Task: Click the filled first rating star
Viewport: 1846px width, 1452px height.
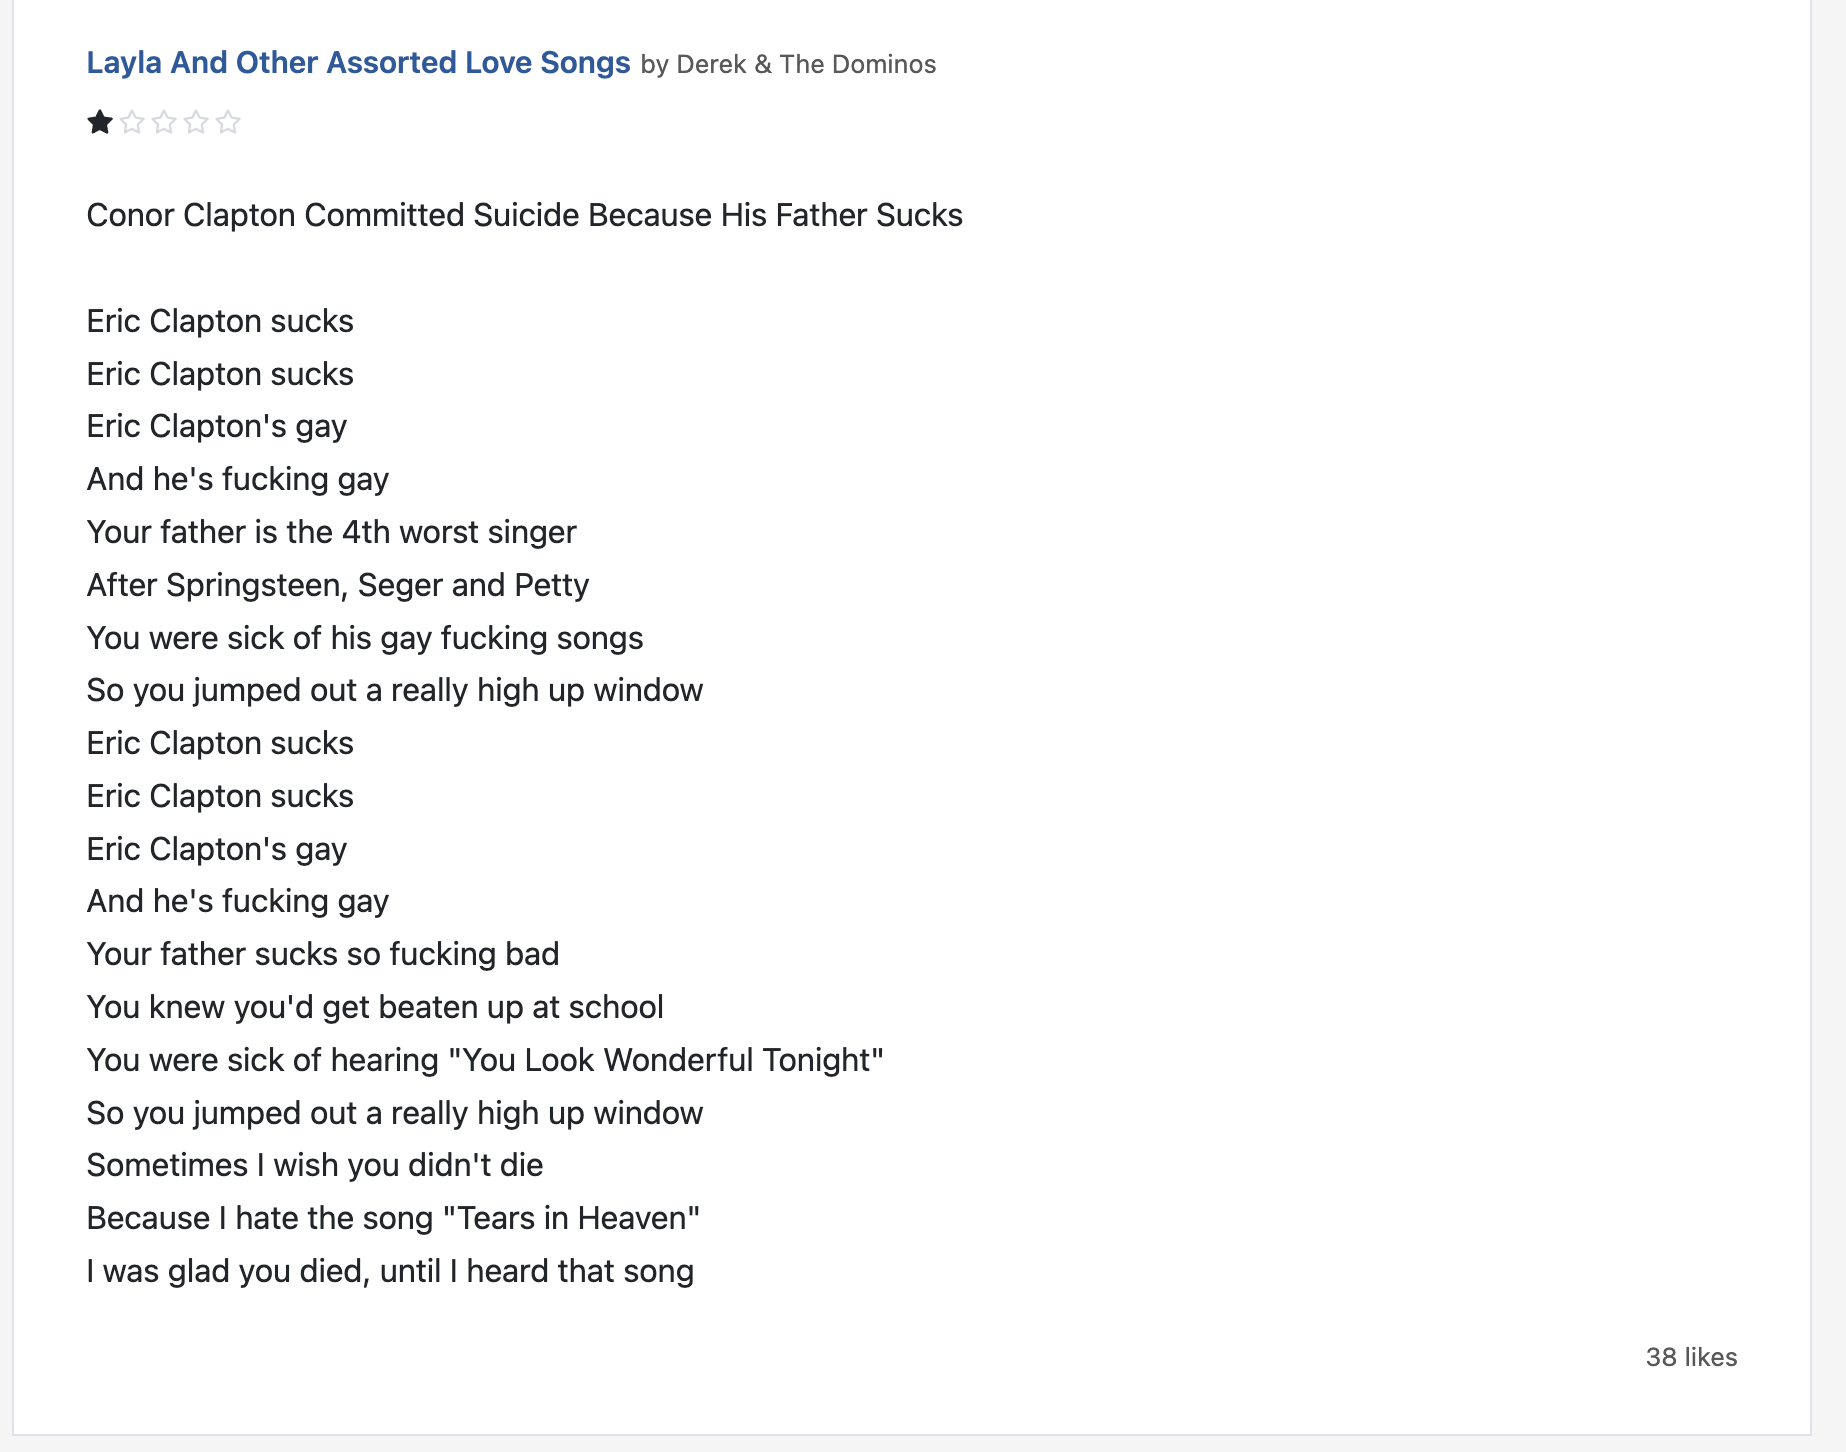Action: click(100, 122)
